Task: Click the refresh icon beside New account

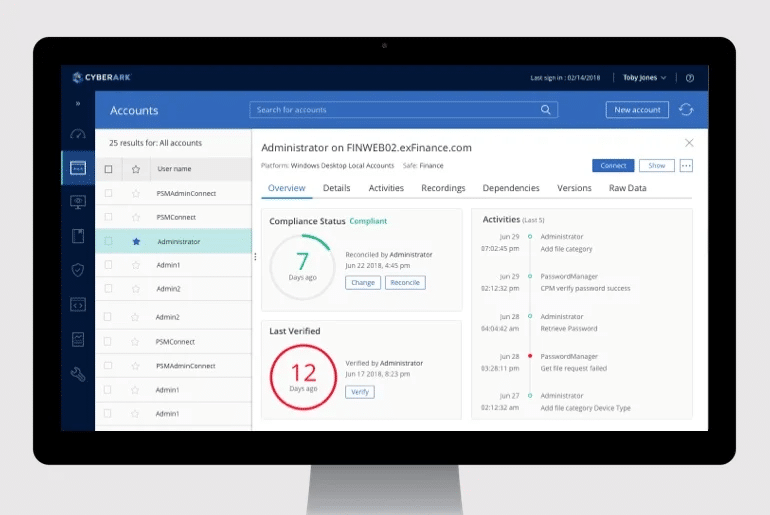Action: pyautogui.click(x=686, y=110)
